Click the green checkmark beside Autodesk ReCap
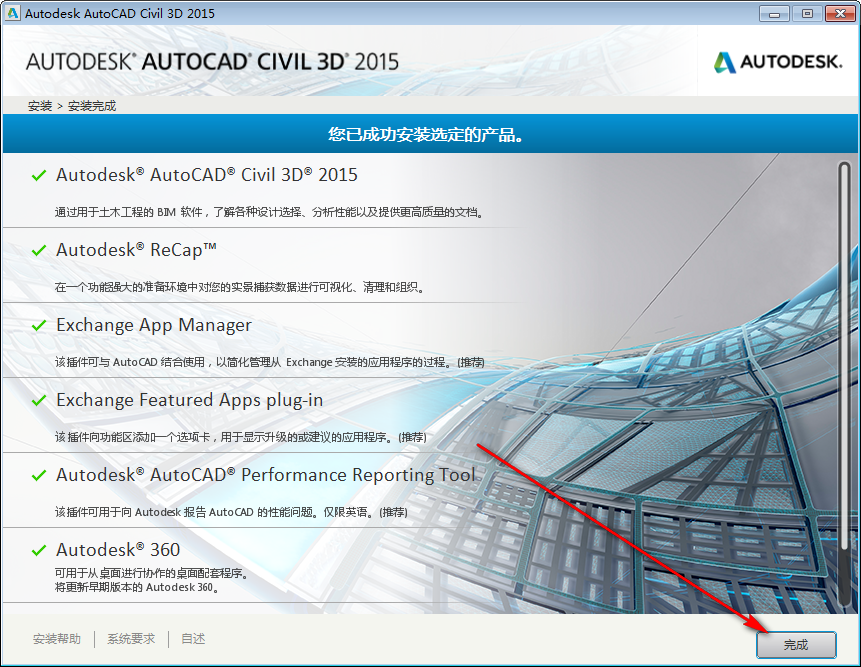 click(38, 249)
